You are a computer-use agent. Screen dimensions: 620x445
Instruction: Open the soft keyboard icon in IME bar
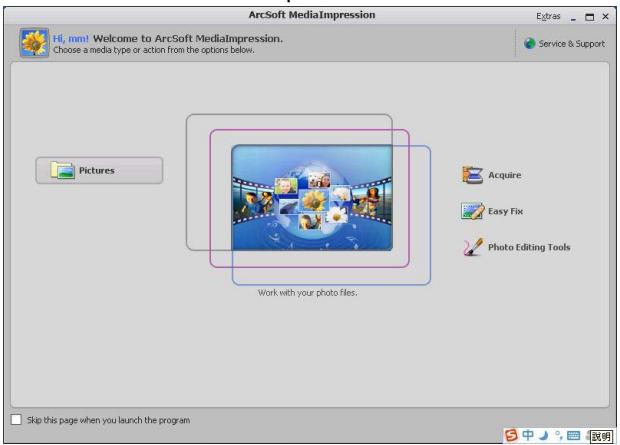573,436
